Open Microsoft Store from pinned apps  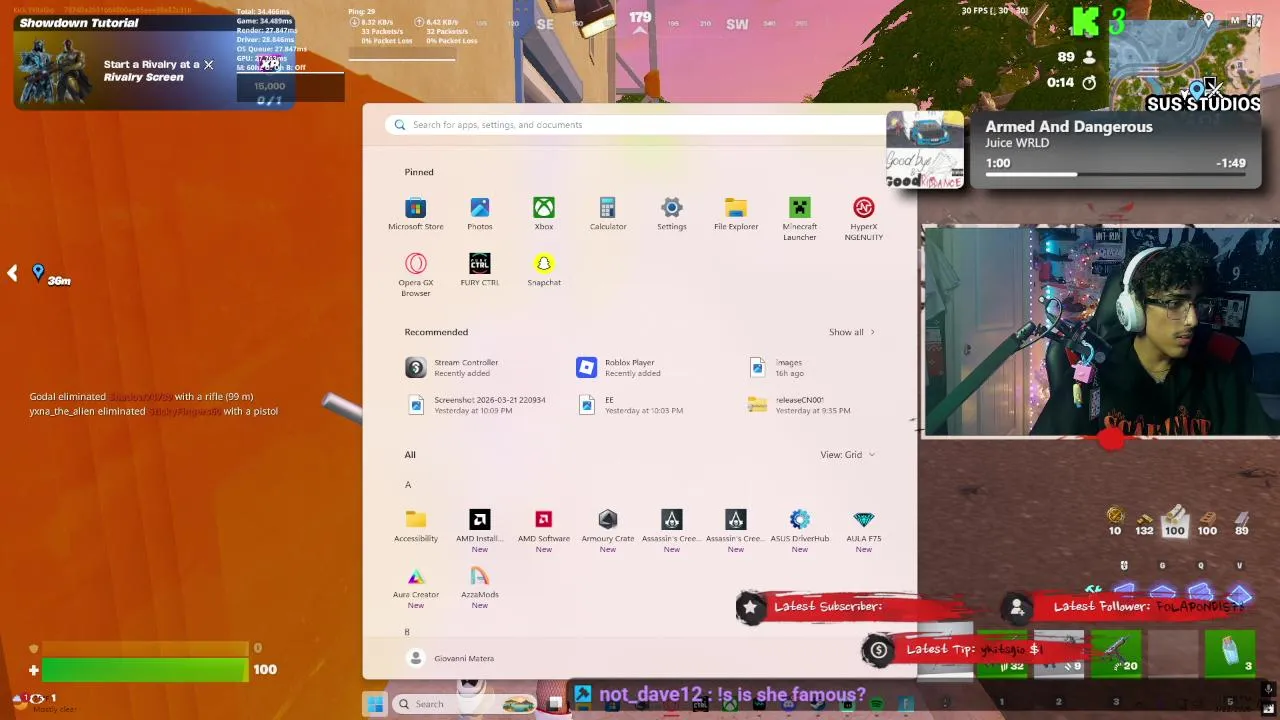[x=415, y=214]
